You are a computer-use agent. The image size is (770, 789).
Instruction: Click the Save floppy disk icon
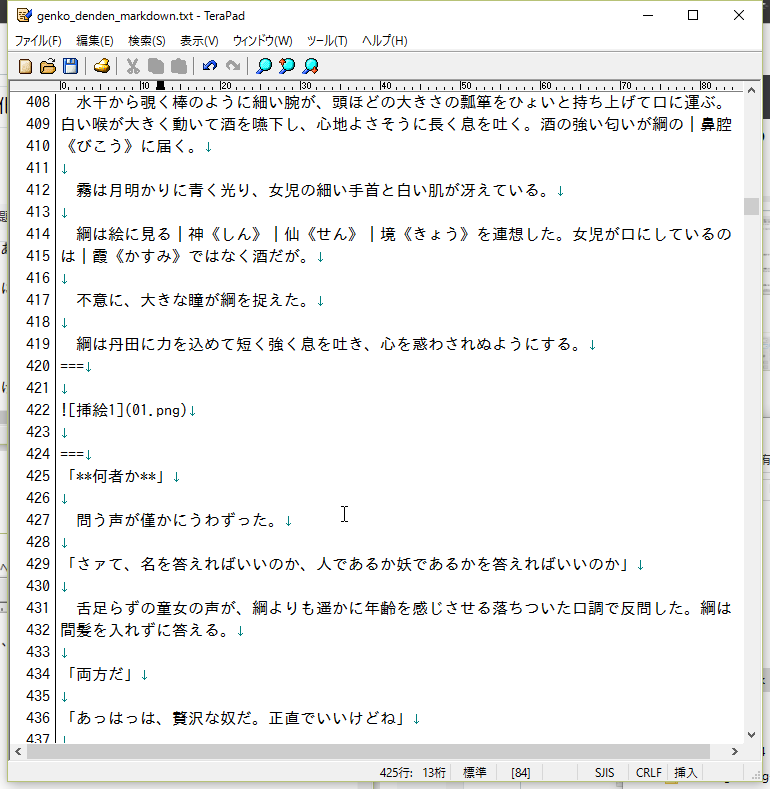[70, 66]
